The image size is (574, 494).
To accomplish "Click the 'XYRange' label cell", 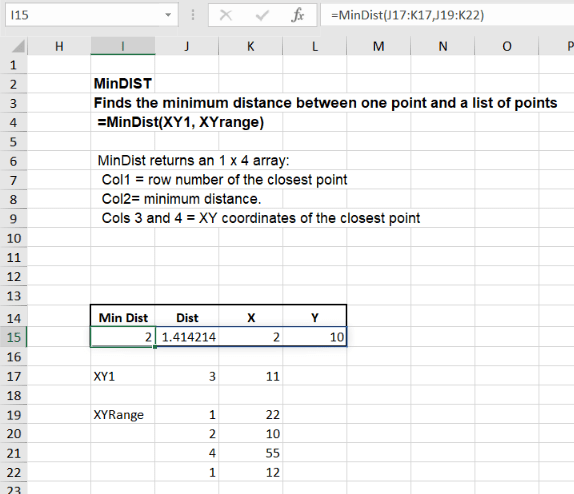I will coord(123,415).
